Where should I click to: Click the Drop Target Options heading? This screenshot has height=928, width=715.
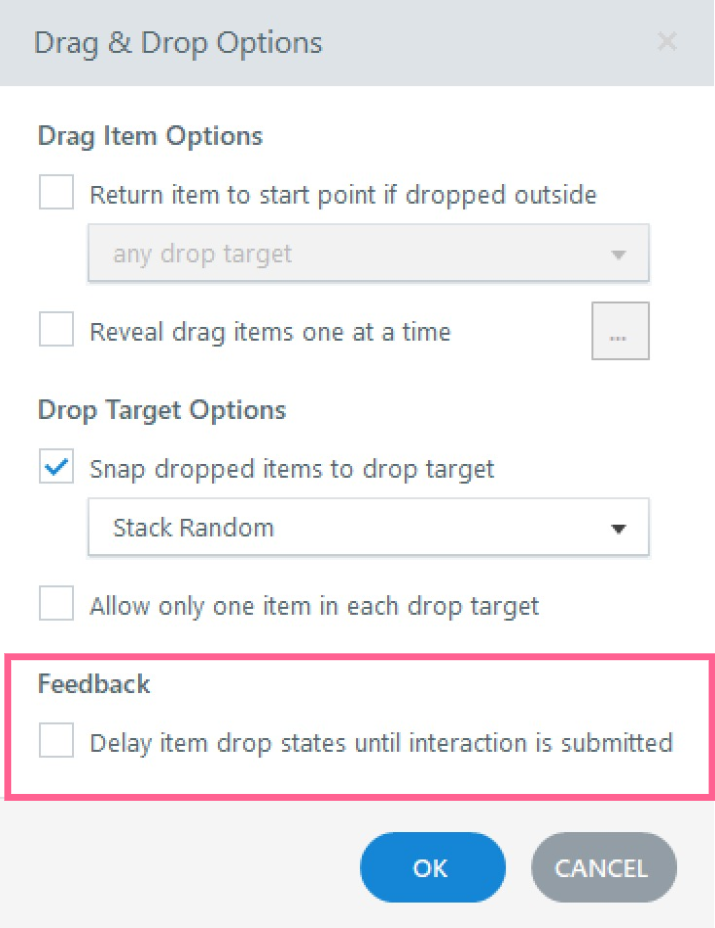162,410
